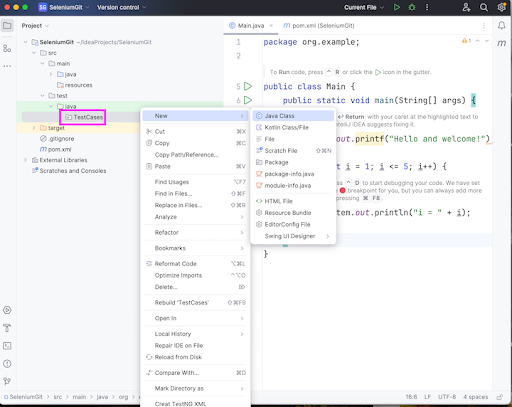
Task: Select the TestCases package in tree
Action: click(x=84, y=117)
